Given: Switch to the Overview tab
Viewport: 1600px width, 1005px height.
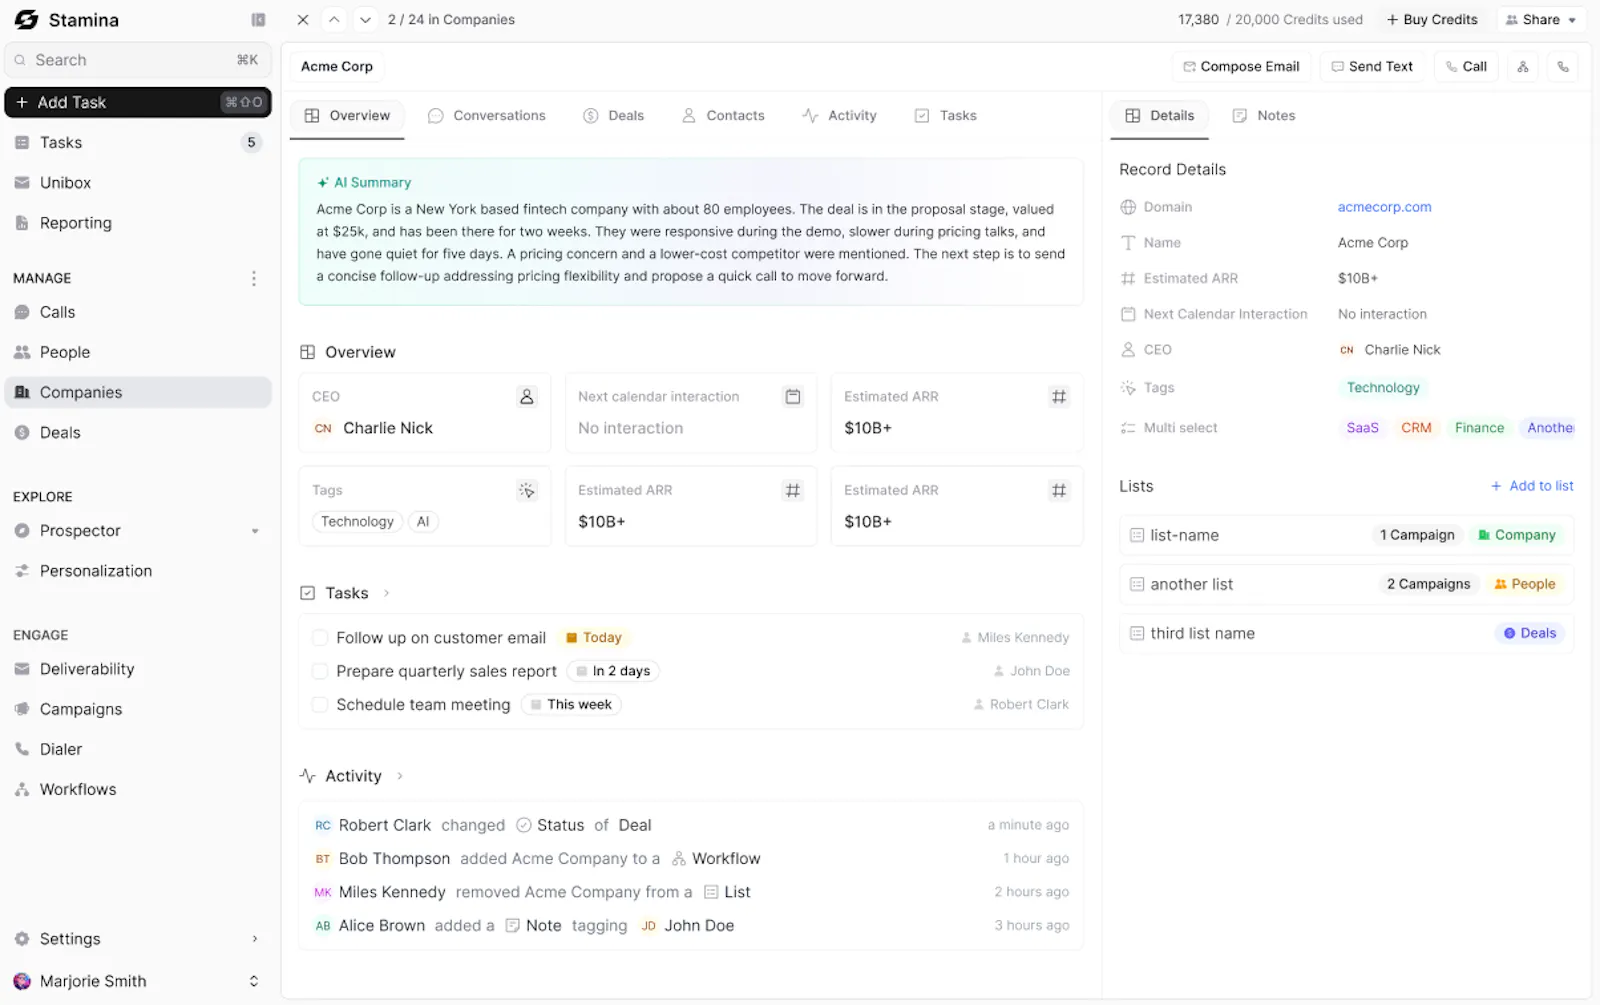Looking at the screenshot, I should (347, 116).
